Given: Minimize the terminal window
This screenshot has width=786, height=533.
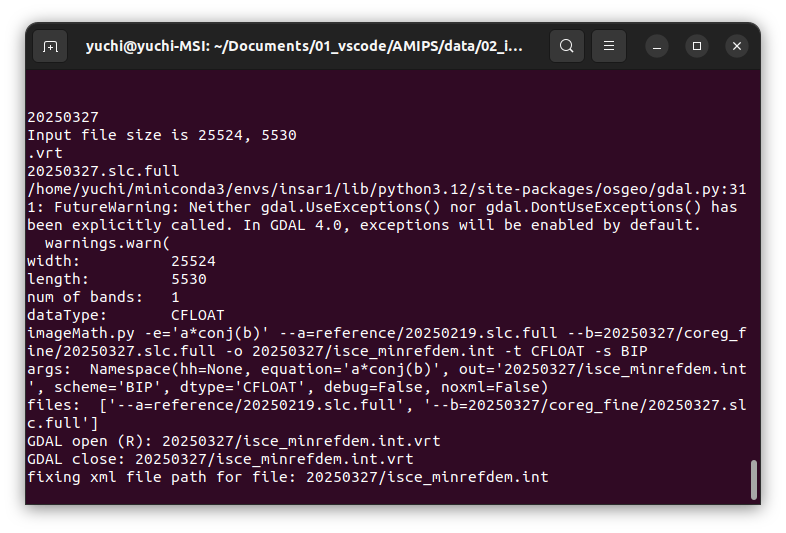Looking at the screenshot, I should point(657,47).
